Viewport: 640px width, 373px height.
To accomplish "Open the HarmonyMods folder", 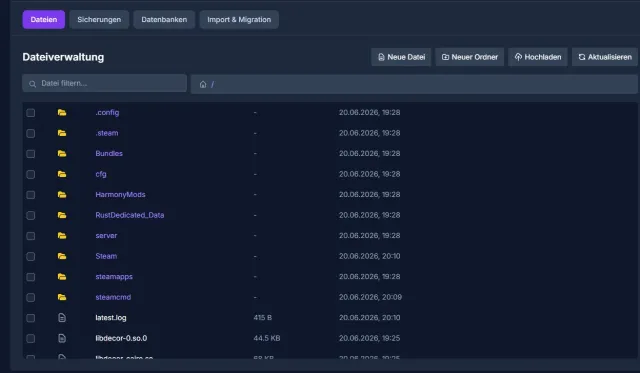I will (120, 195).
